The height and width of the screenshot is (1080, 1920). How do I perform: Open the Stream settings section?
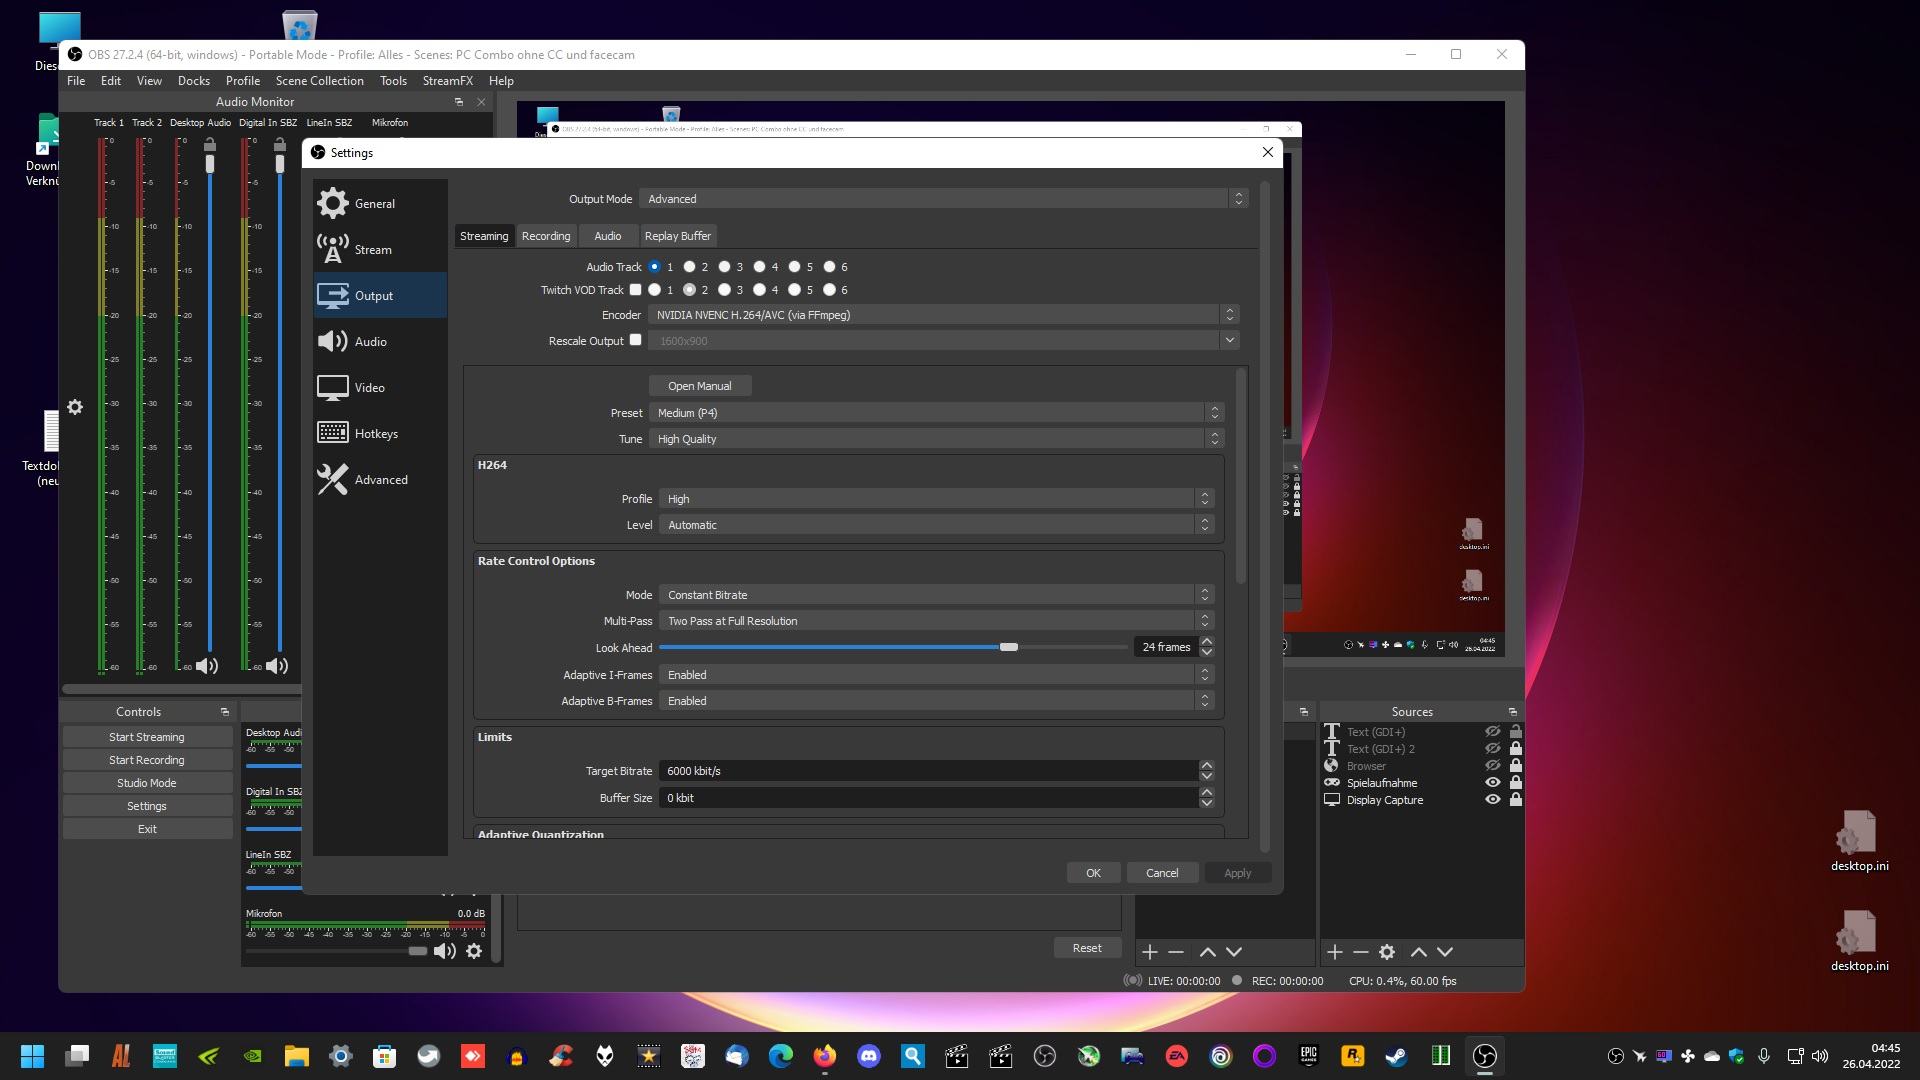pos(372,250)
